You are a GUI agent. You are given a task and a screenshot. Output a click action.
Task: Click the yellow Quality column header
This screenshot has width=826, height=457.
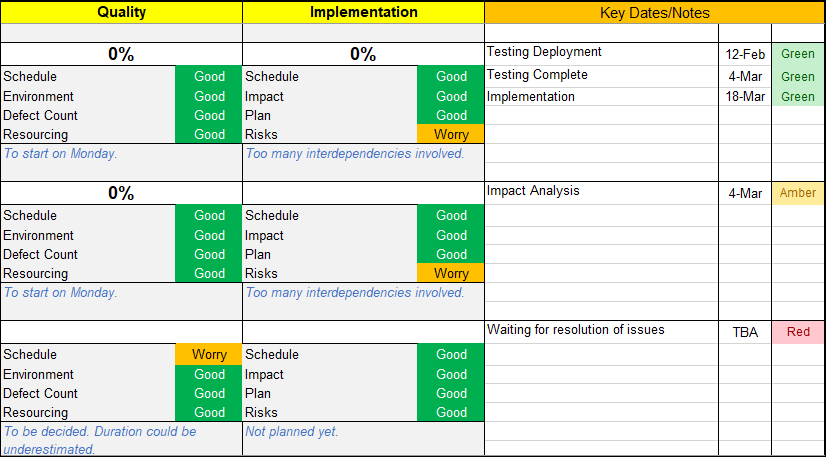coord(121,12)
